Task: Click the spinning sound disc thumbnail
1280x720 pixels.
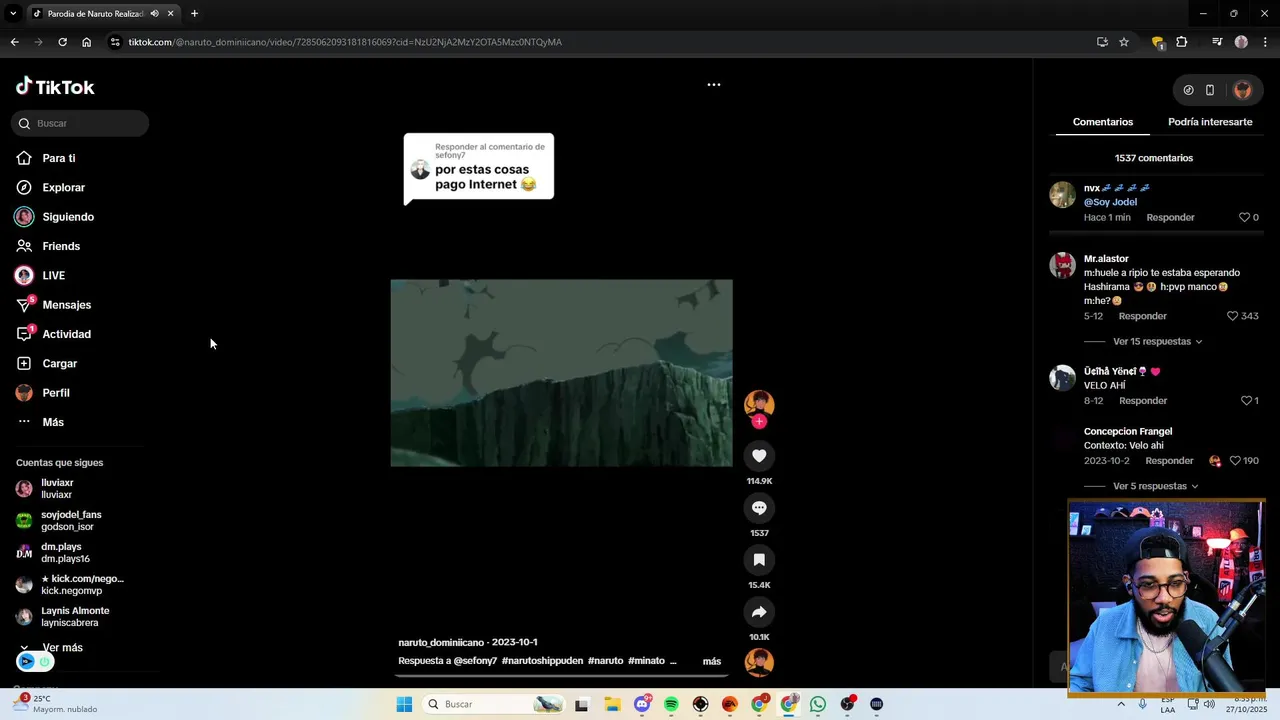Action: point(759,662)
